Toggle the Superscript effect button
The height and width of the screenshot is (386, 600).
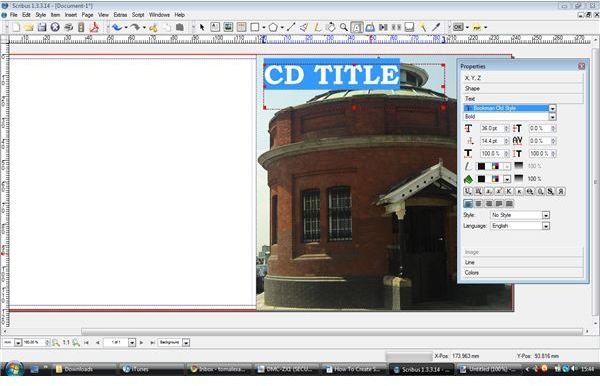499,191
